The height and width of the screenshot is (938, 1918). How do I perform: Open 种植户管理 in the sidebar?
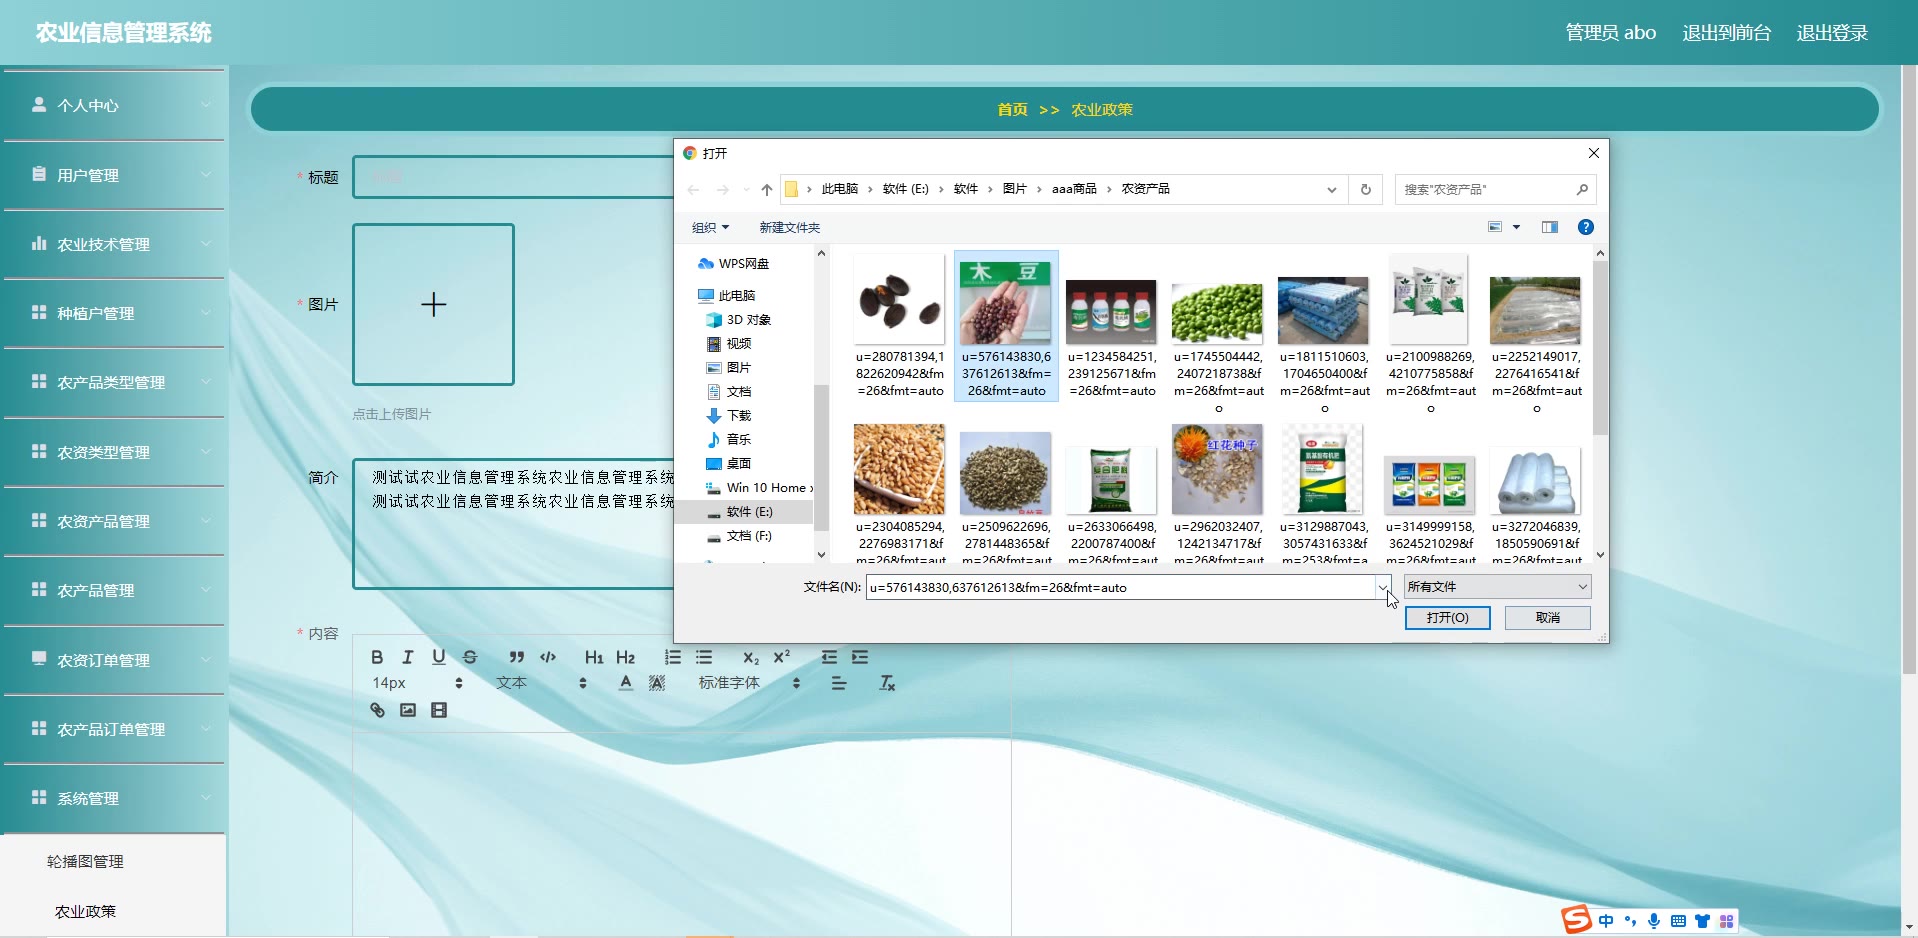[114, 313]
